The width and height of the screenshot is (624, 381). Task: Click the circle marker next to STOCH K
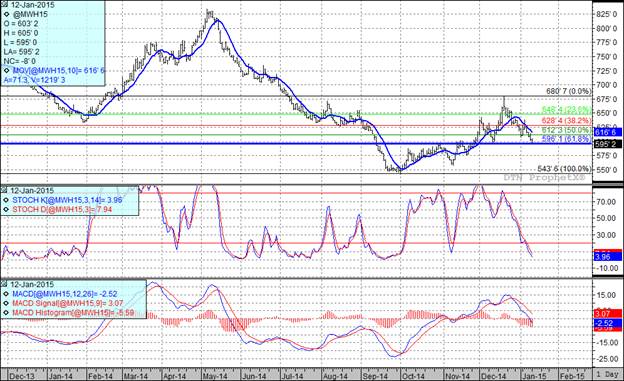tap(7, 200)
